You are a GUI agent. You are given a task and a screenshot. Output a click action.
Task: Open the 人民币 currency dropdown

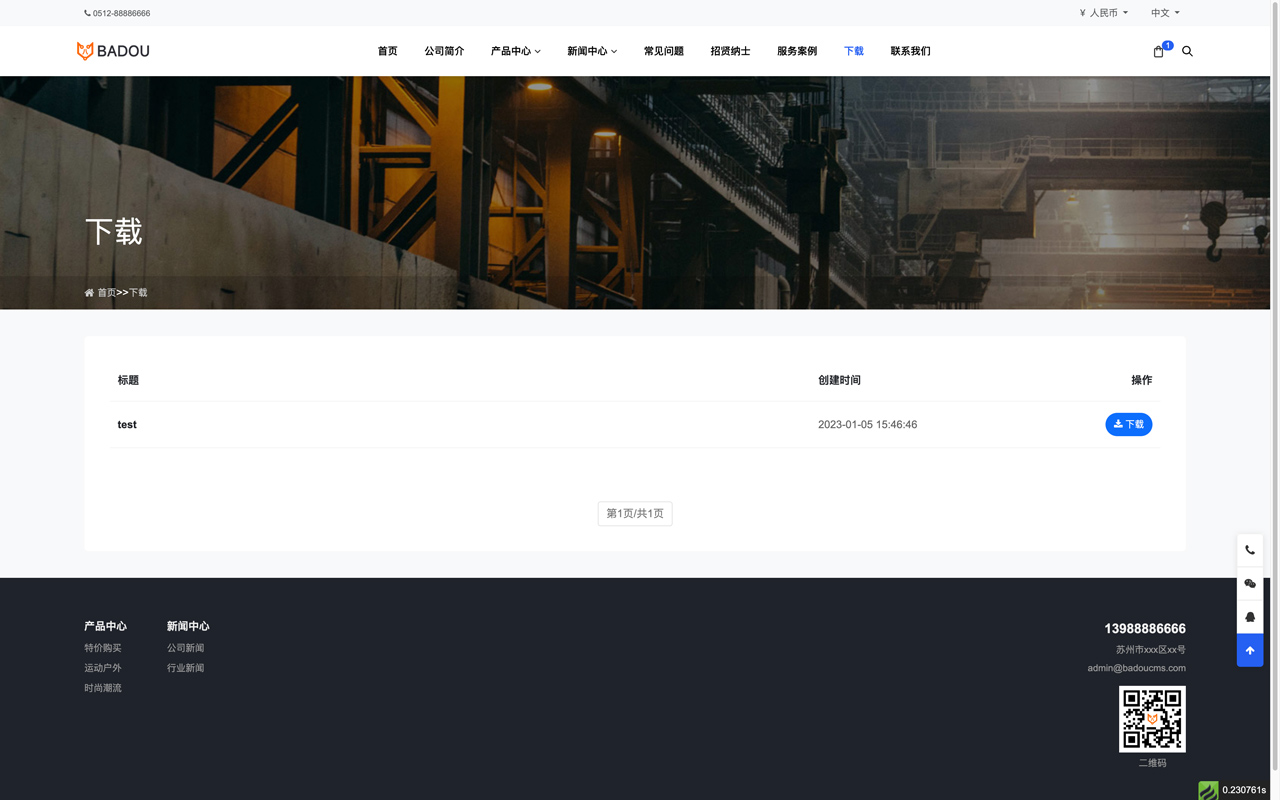coord(1103,13)
